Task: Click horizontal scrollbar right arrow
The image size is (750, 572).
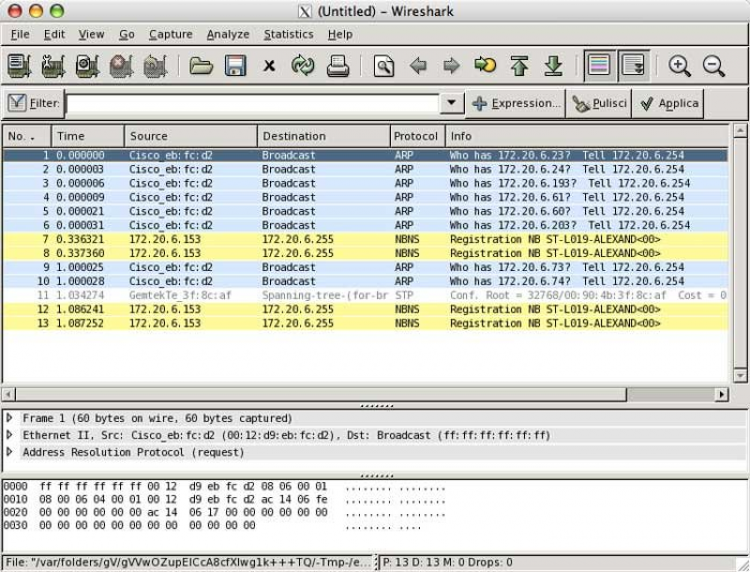Action: [722, 394]
